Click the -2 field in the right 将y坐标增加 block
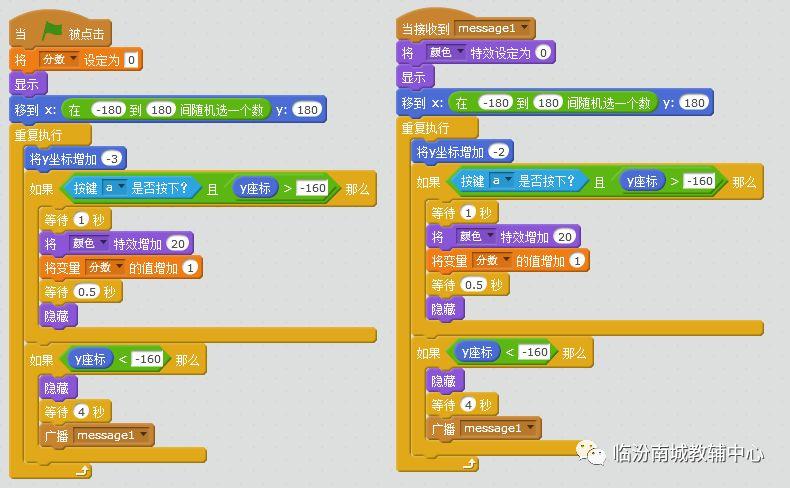Viewport: 790px width, 488px height. coord(499,152)
